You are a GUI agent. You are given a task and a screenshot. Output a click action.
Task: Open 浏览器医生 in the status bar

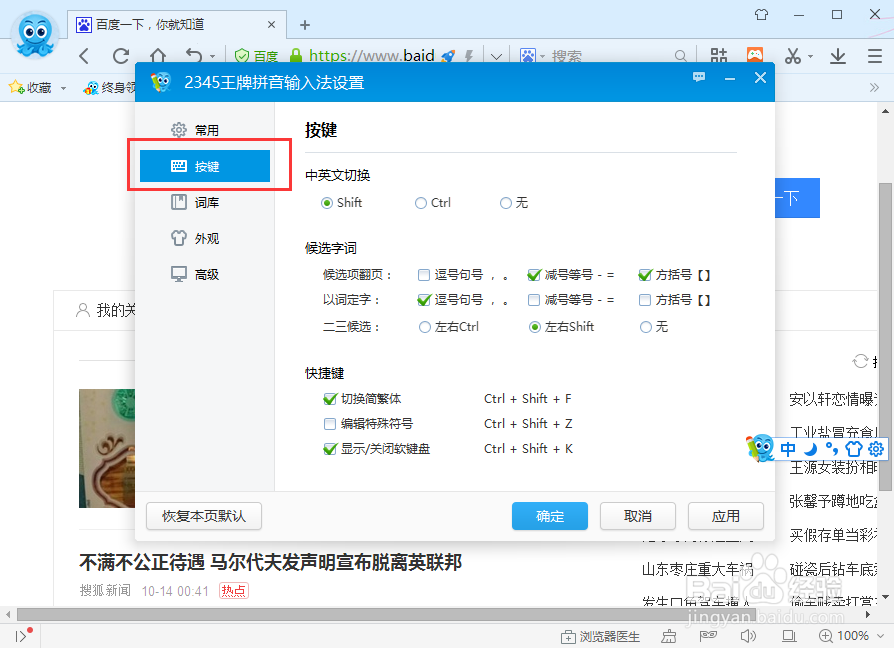click(x=600, y=636)
